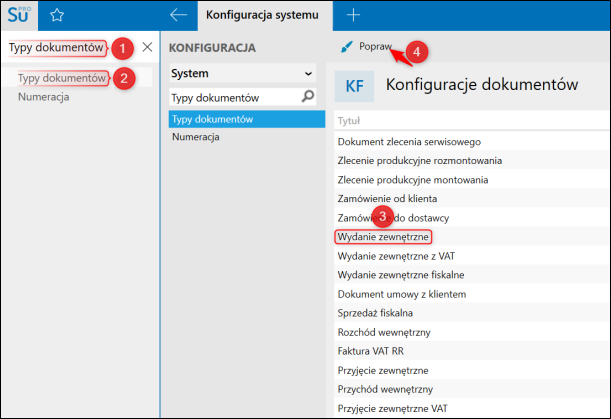Image resolution: width=611 pixels, height=419 pixels.
Task: Focus the Typy dokumentów configuration search field
Action: (x=235, y=97)
